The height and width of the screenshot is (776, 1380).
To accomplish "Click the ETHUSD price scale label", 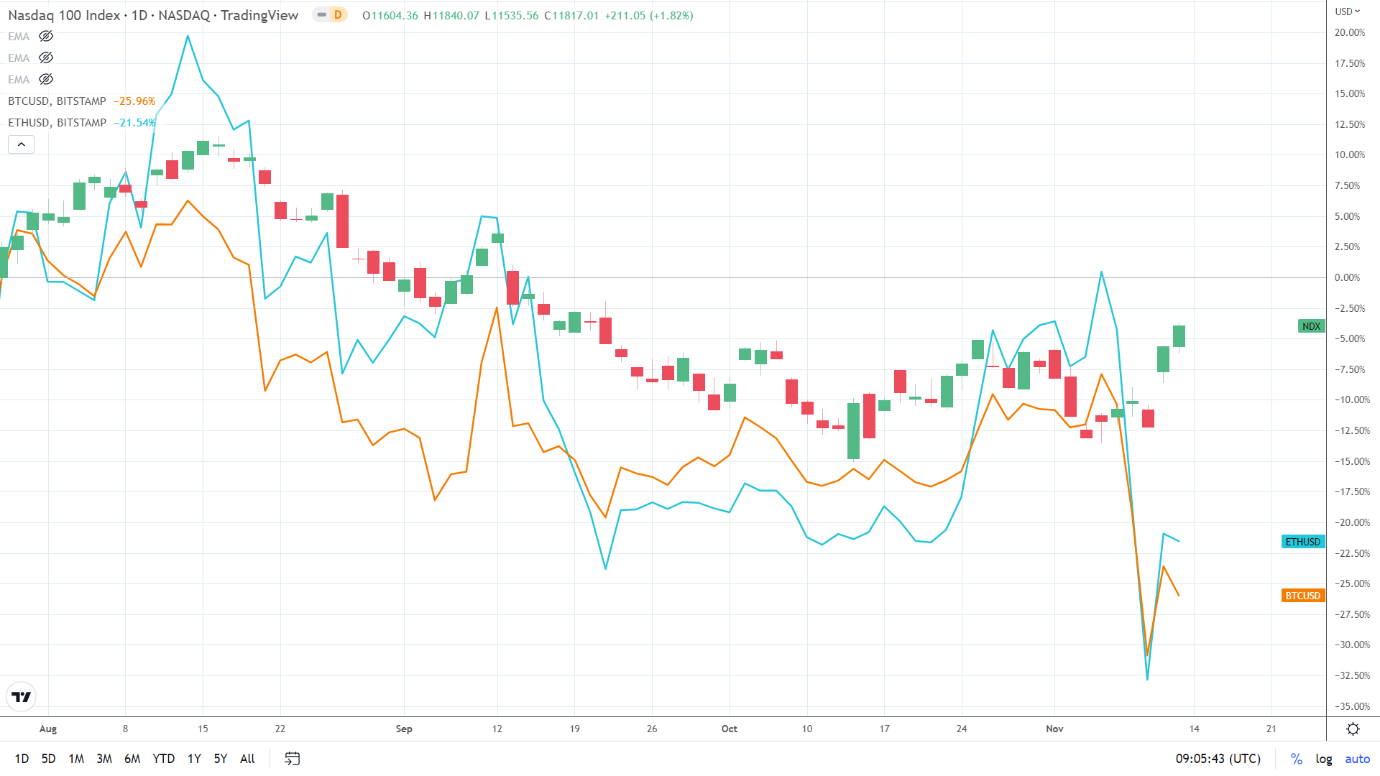I will [1302, 541].
